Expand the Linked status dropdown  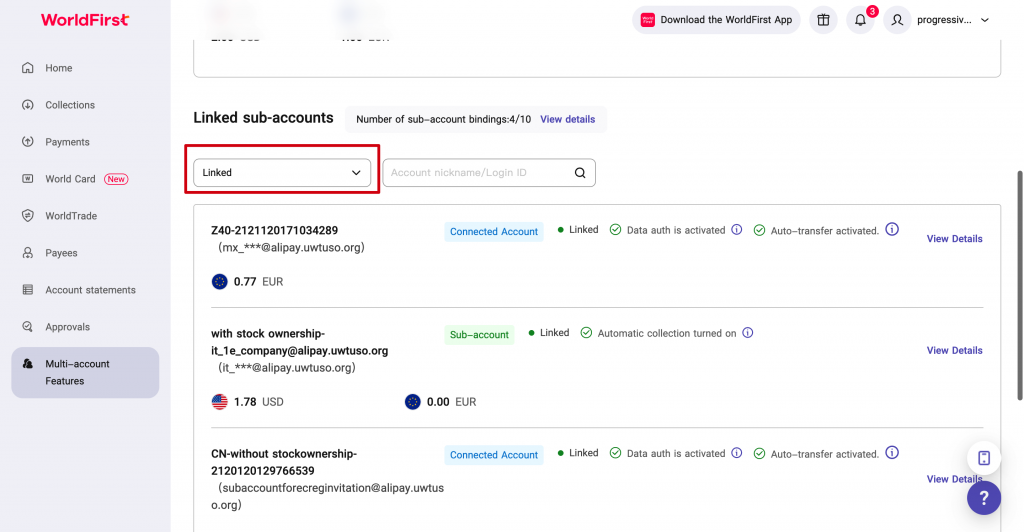click(x=281, y=173)
